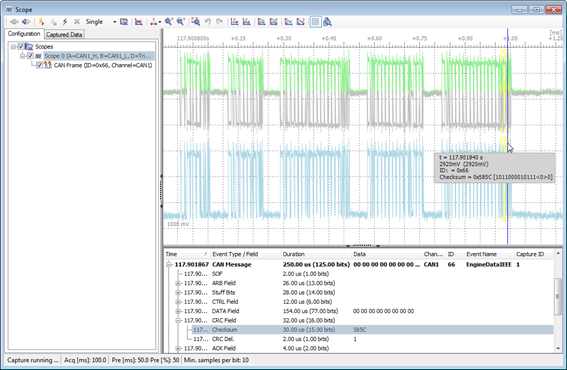
Task: Click the blue forward arrow toolbar icon
Action: 26,22
